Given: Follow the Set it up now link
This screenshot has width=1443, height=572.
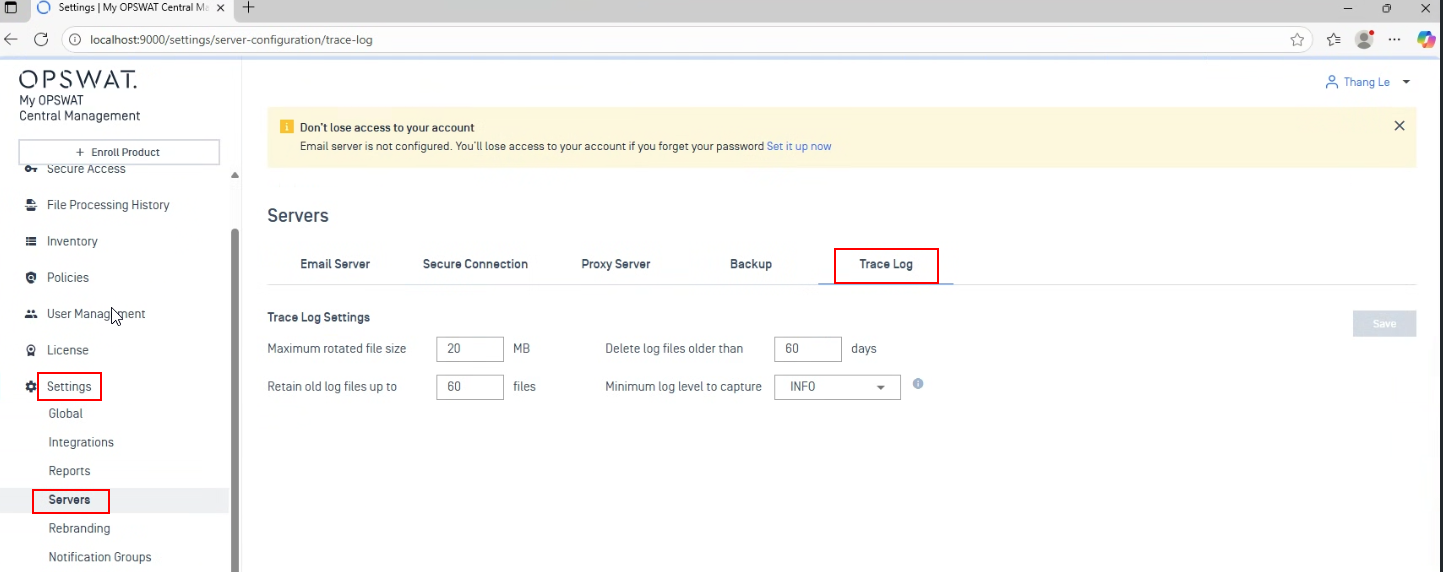Looking at the screenshot, I should coord(798,146).
